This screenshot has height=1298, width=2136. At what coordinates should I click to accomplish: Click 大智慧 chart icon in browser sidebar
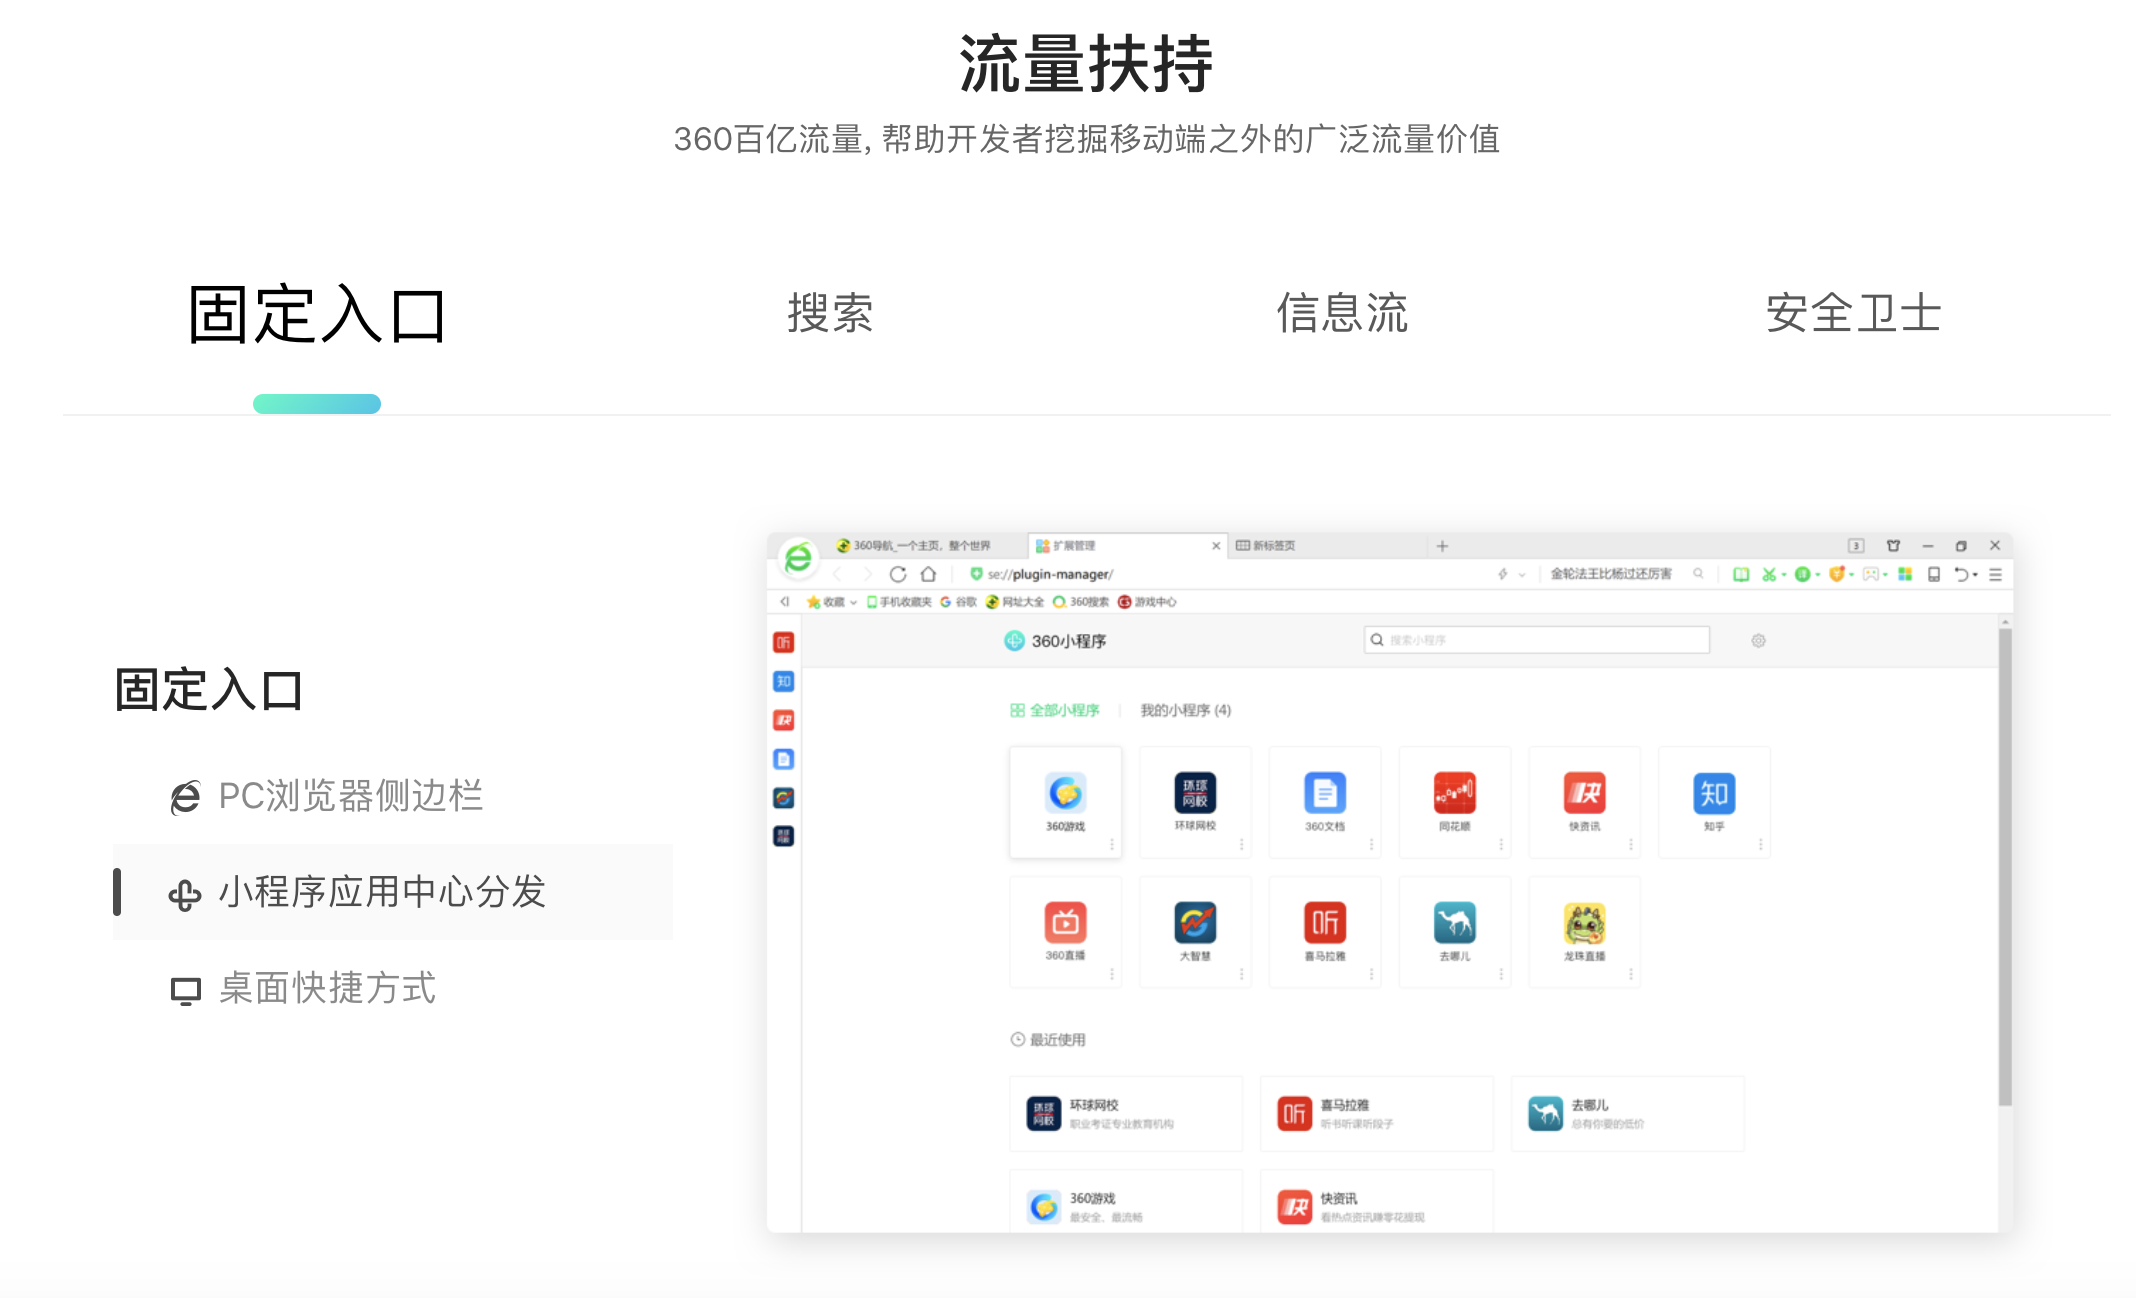point(784,797)
